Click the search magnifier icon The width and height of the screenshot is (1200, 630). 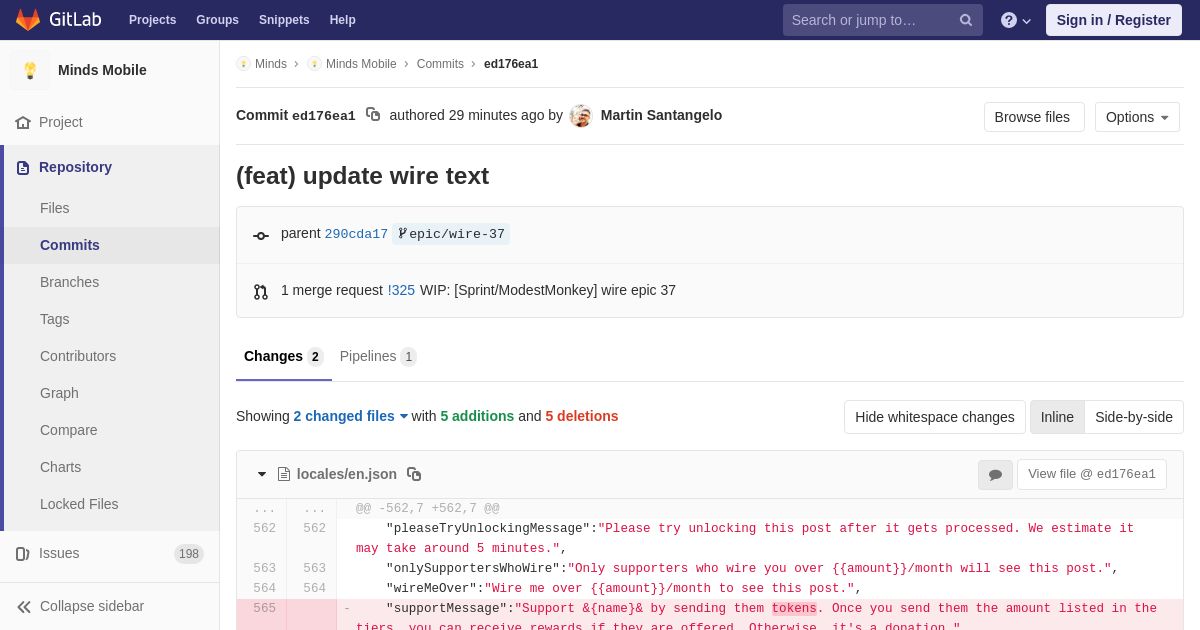pos(965,20)
